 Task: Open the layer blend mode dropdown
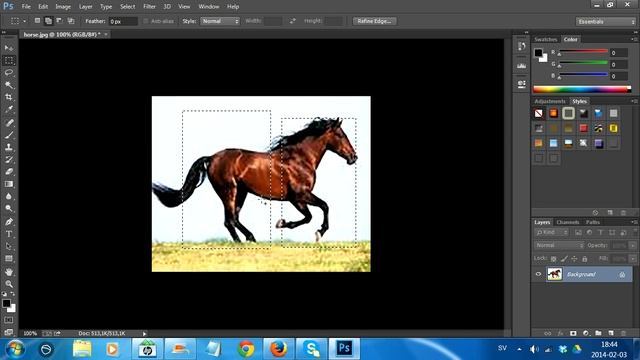coord(559,245)
